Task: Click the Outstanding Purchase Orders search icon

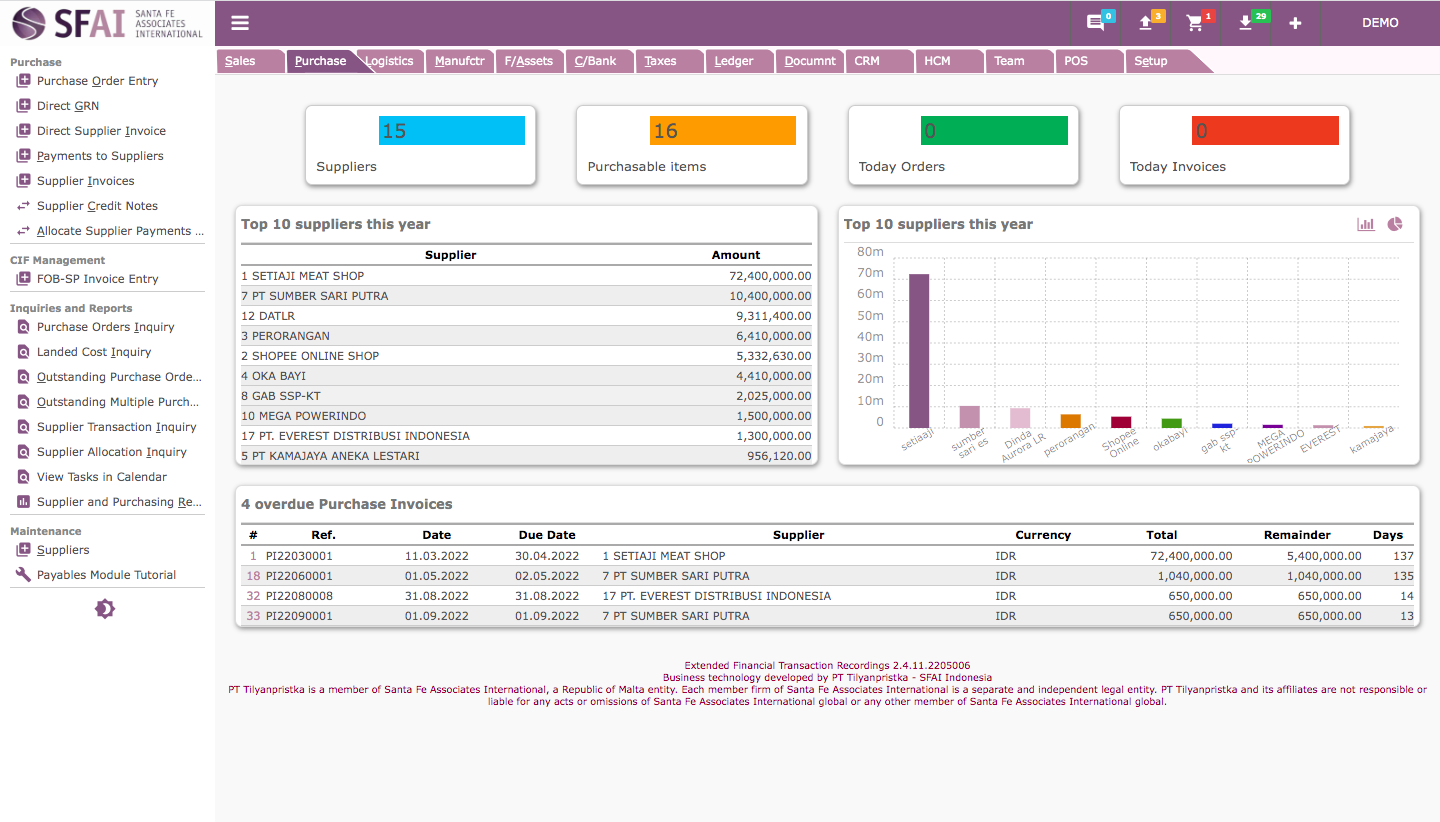Action: 24,377
